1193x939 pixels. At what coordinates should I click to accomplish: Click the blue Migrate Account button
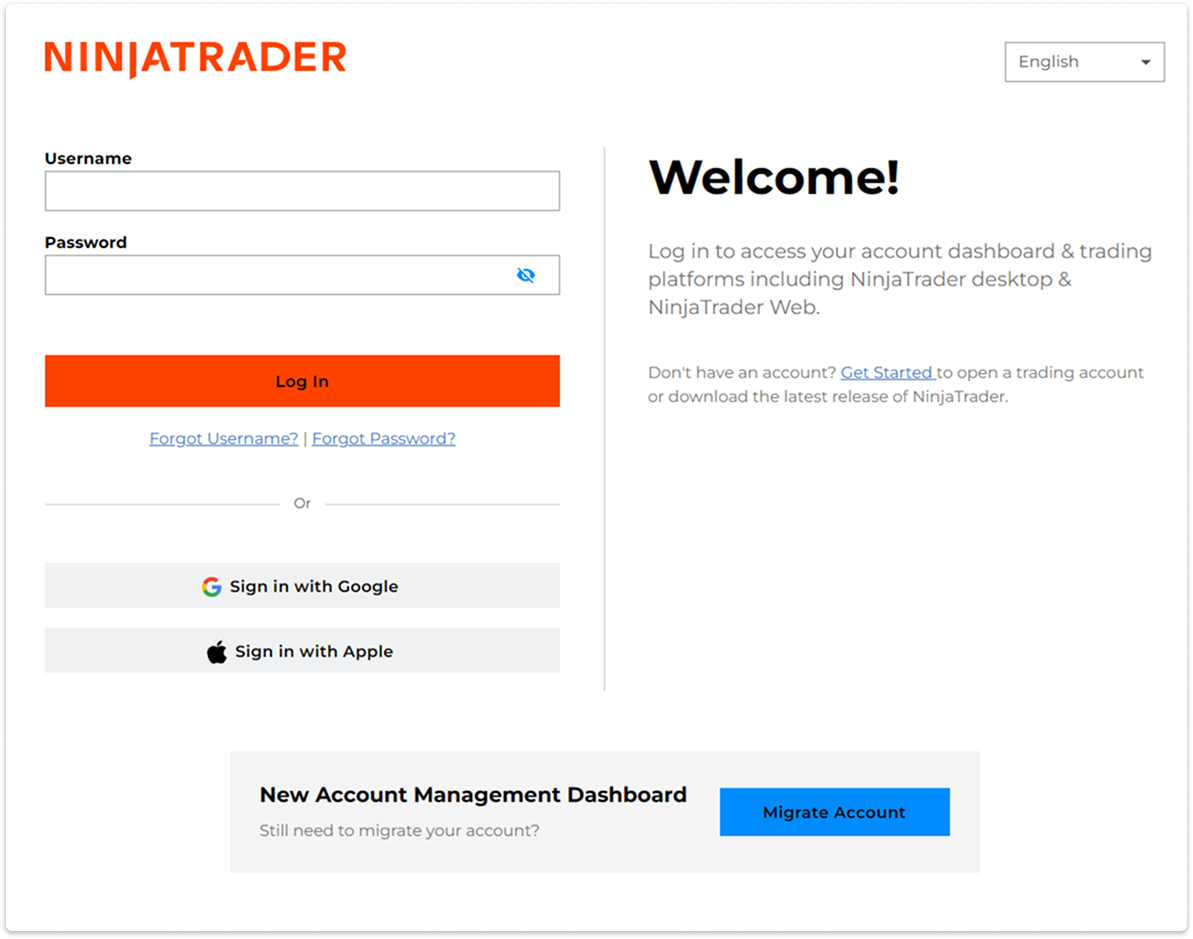835,812
